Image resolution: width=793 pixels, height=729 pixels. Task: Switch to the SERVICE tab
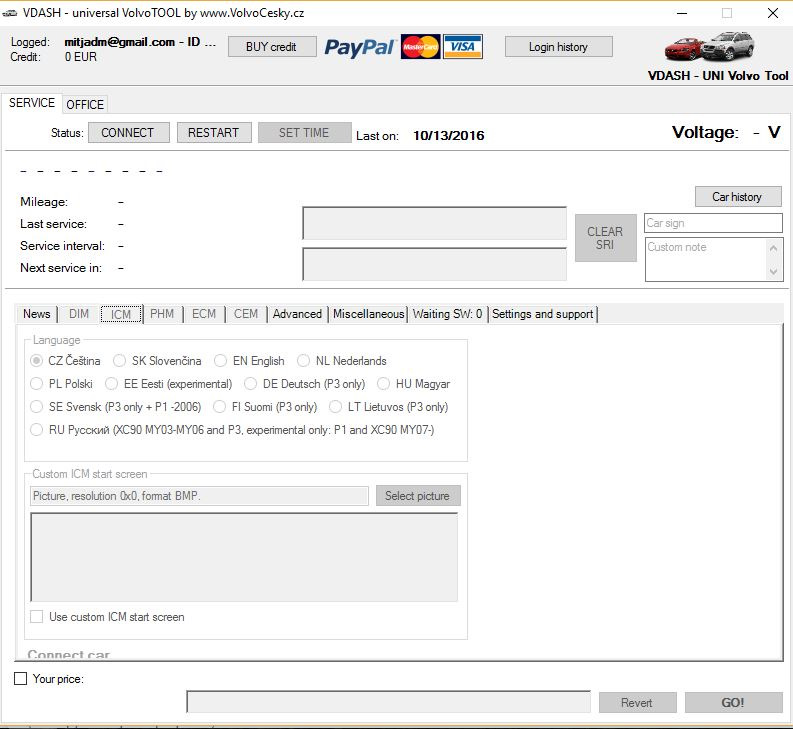(x=32, y=103)
